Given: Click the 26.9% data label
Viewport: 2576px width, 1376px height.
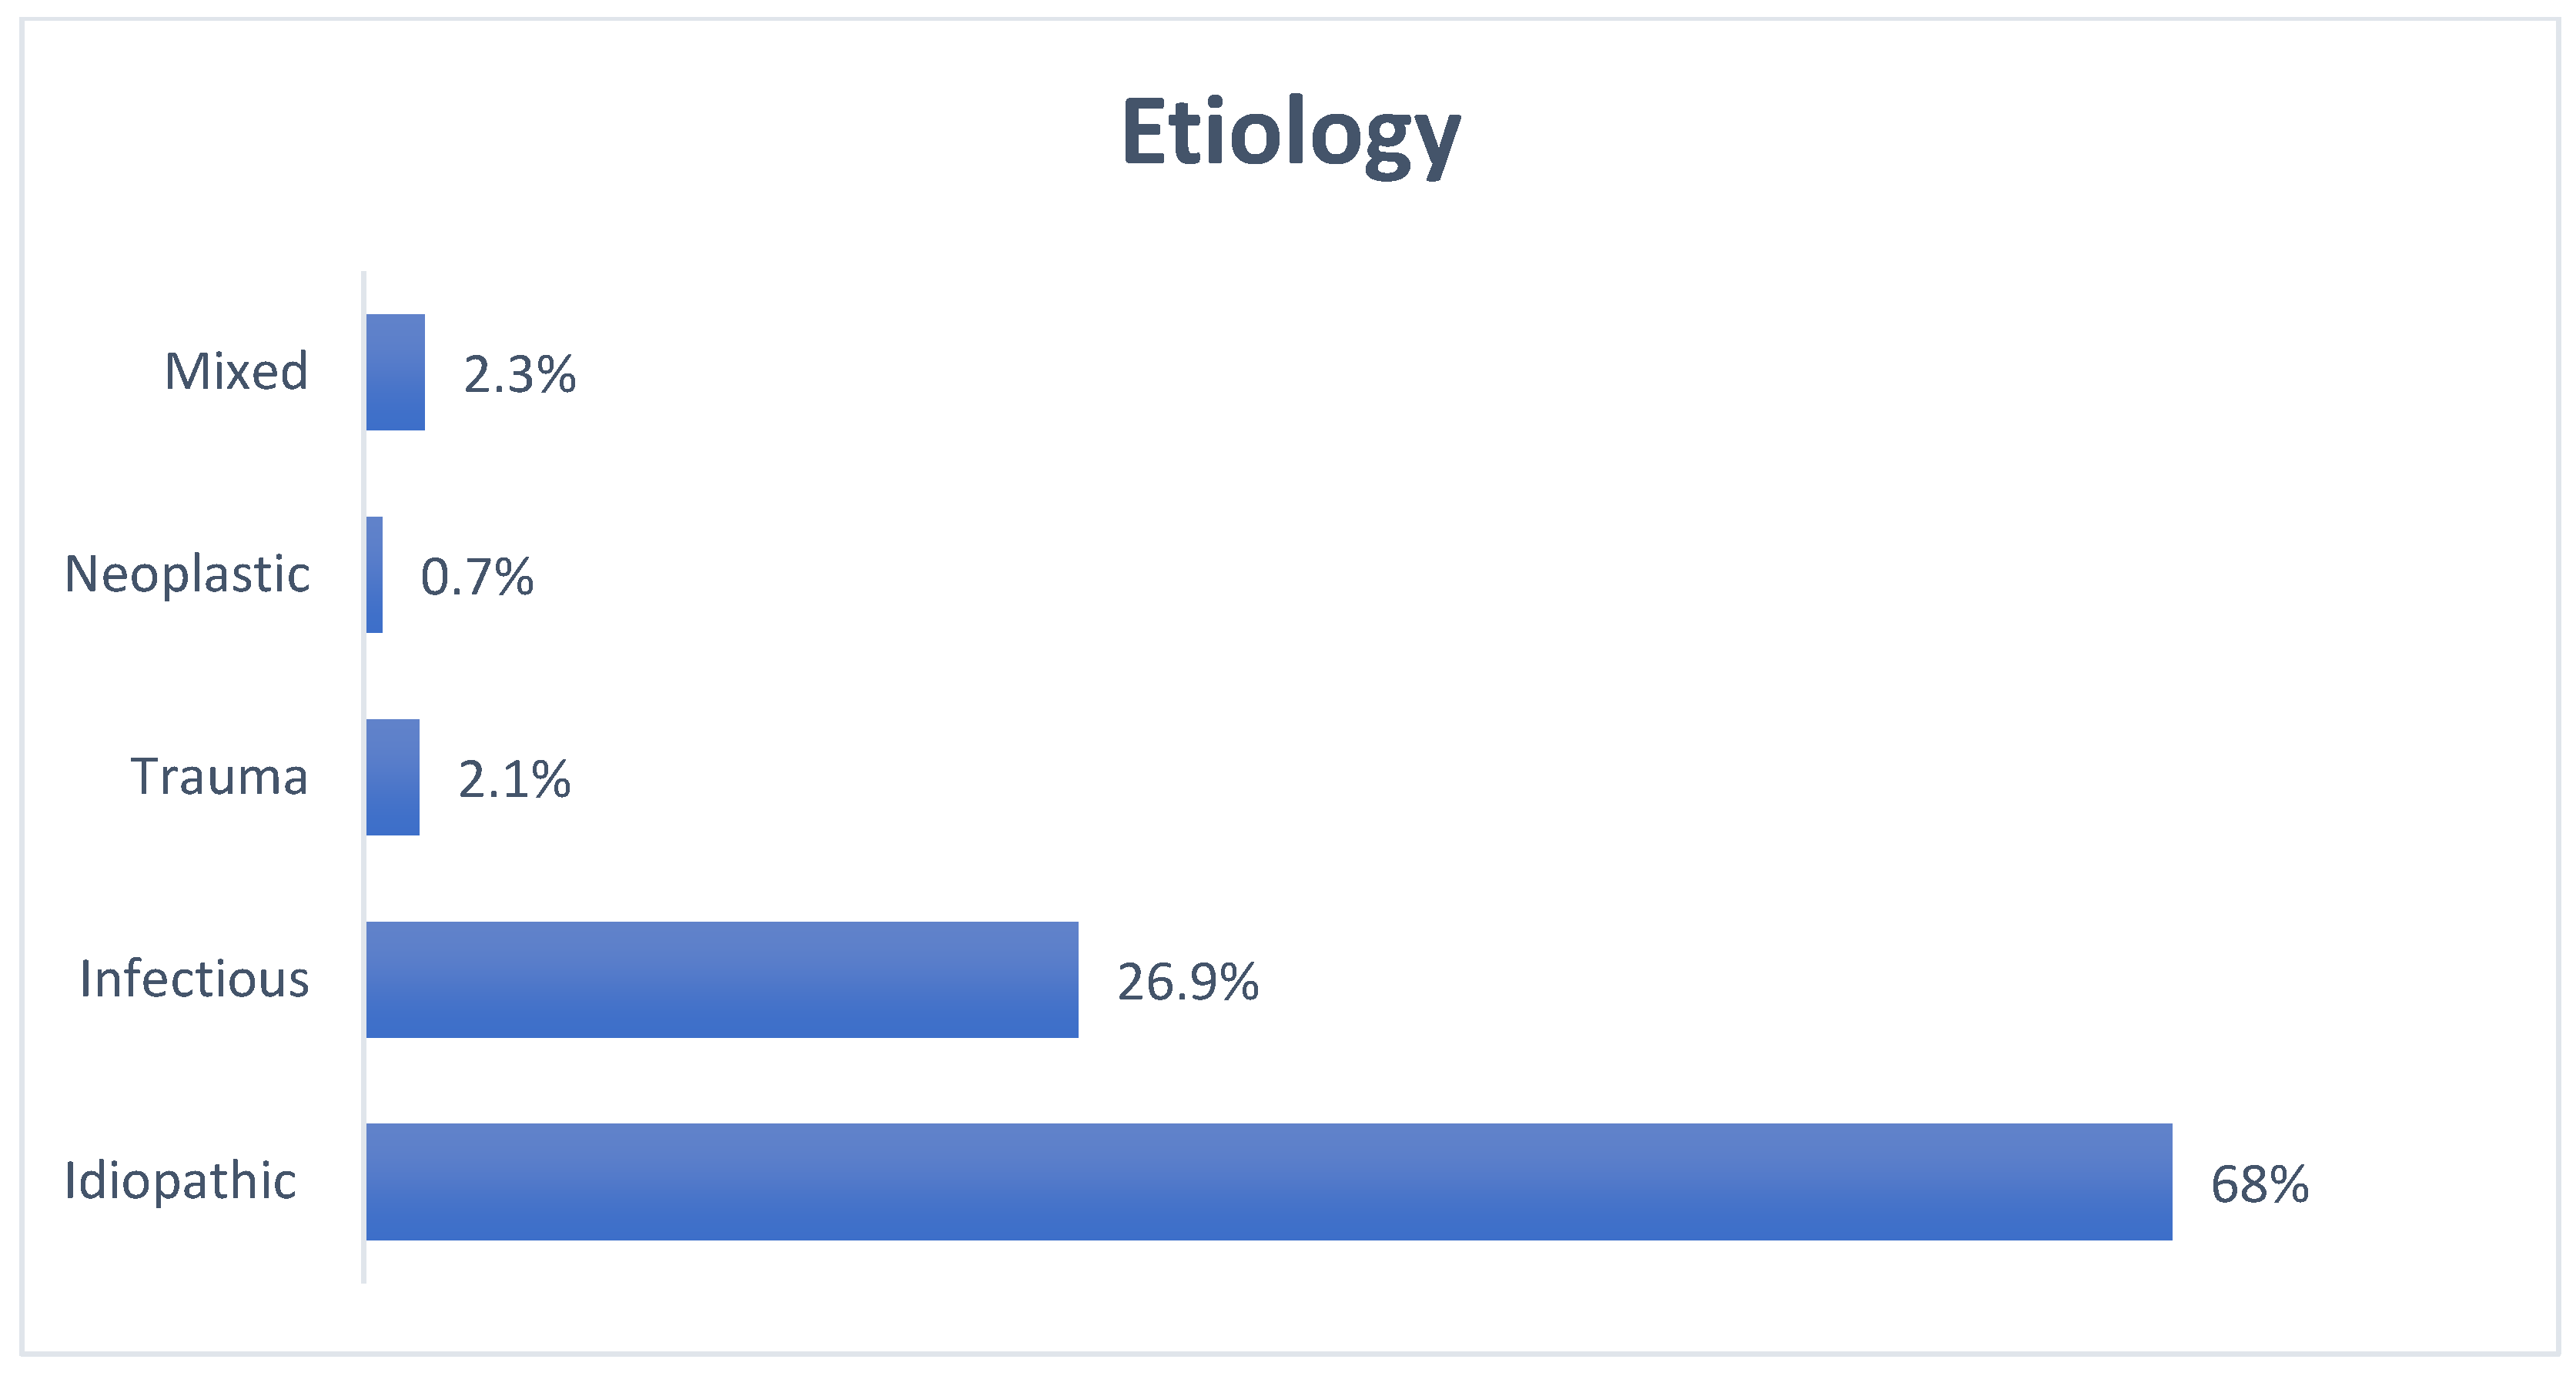Looking at the screenshot, I should 1188,982.
